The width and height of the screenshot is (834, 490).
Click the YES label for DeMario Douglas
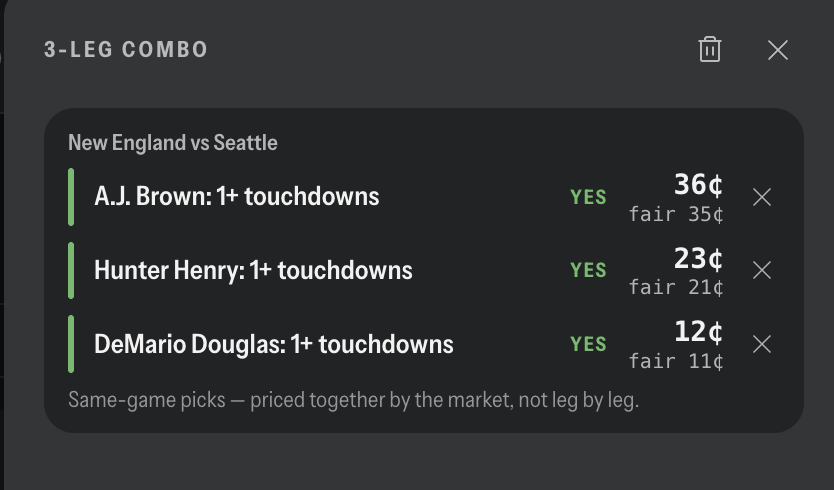coord(588,344)
